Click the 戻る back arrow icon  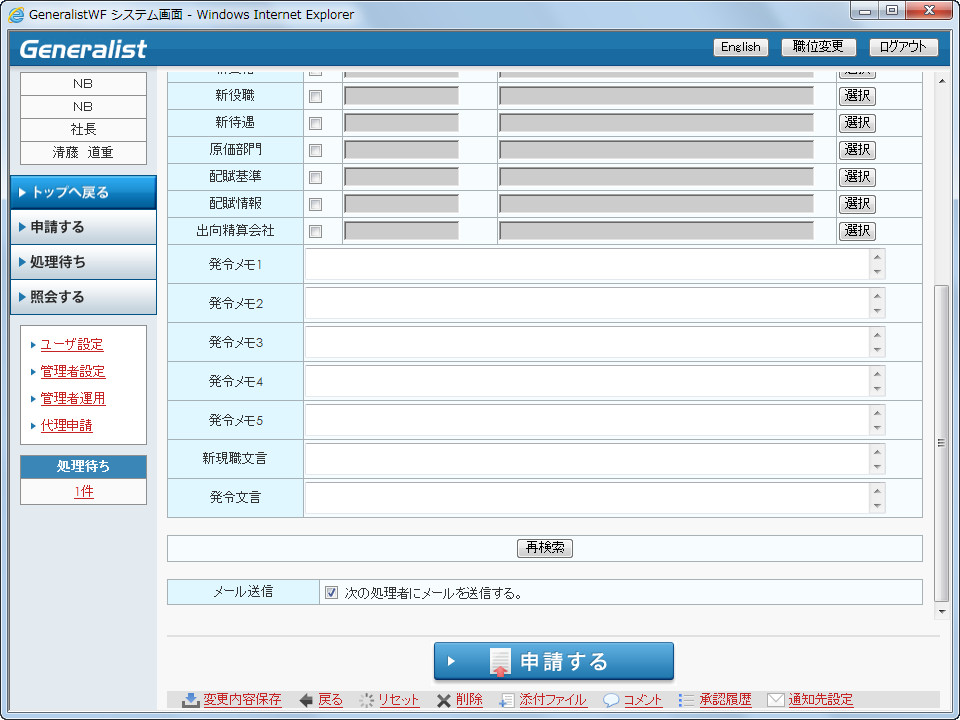click(x=306, y=700)
